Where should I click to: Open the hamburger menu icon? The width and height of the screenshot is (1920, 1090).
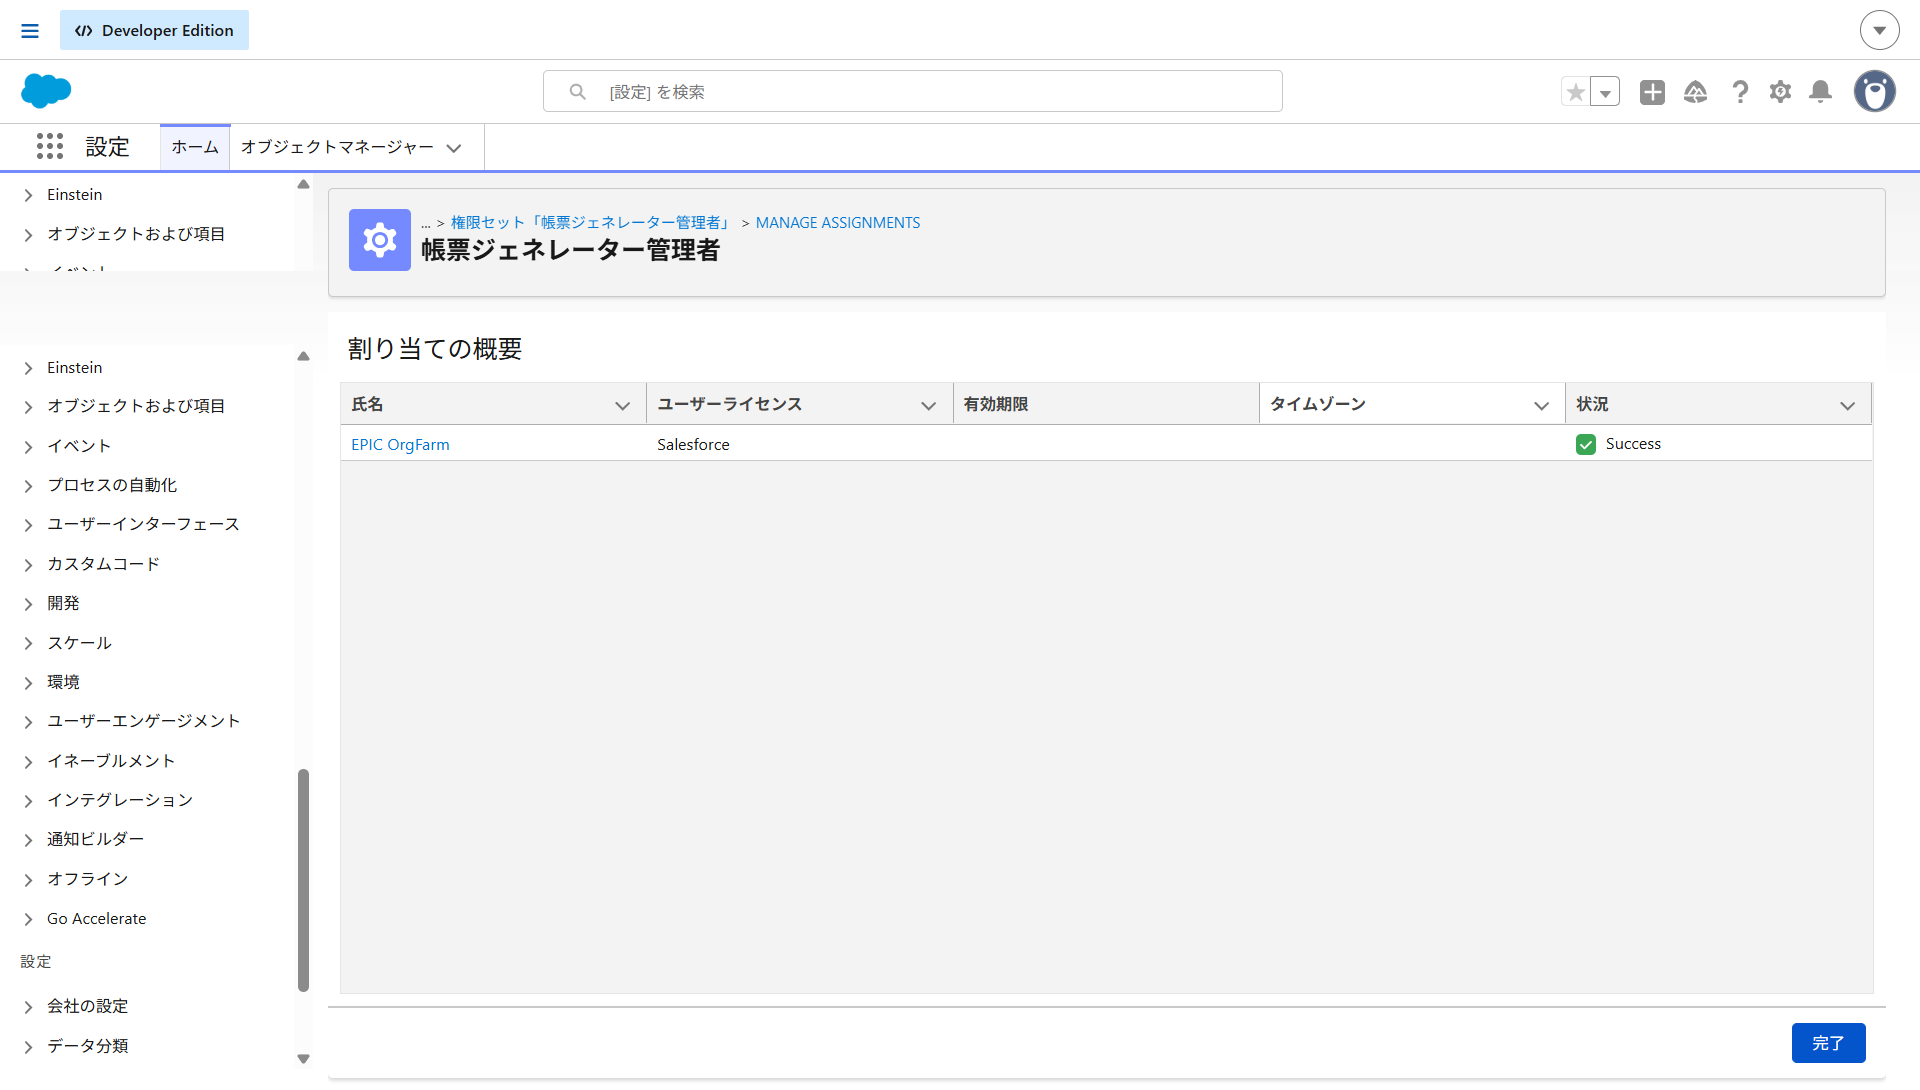[30, 31]
